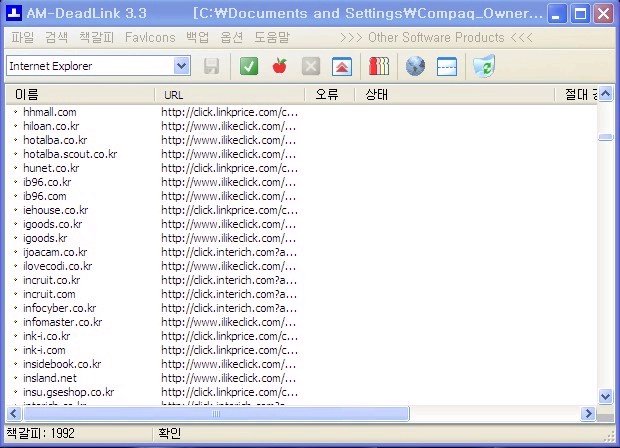Select the infocyber.co.kr bookmark
The image size is (620, 448).
click(59, 308)
